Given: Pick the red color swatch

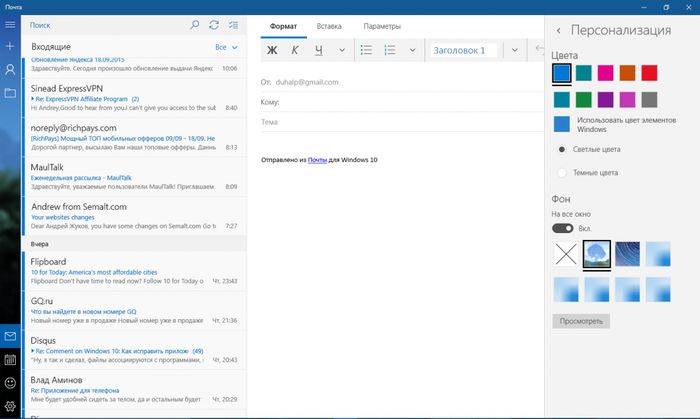Looking at the screenshot, I should [x=649, y=73].
